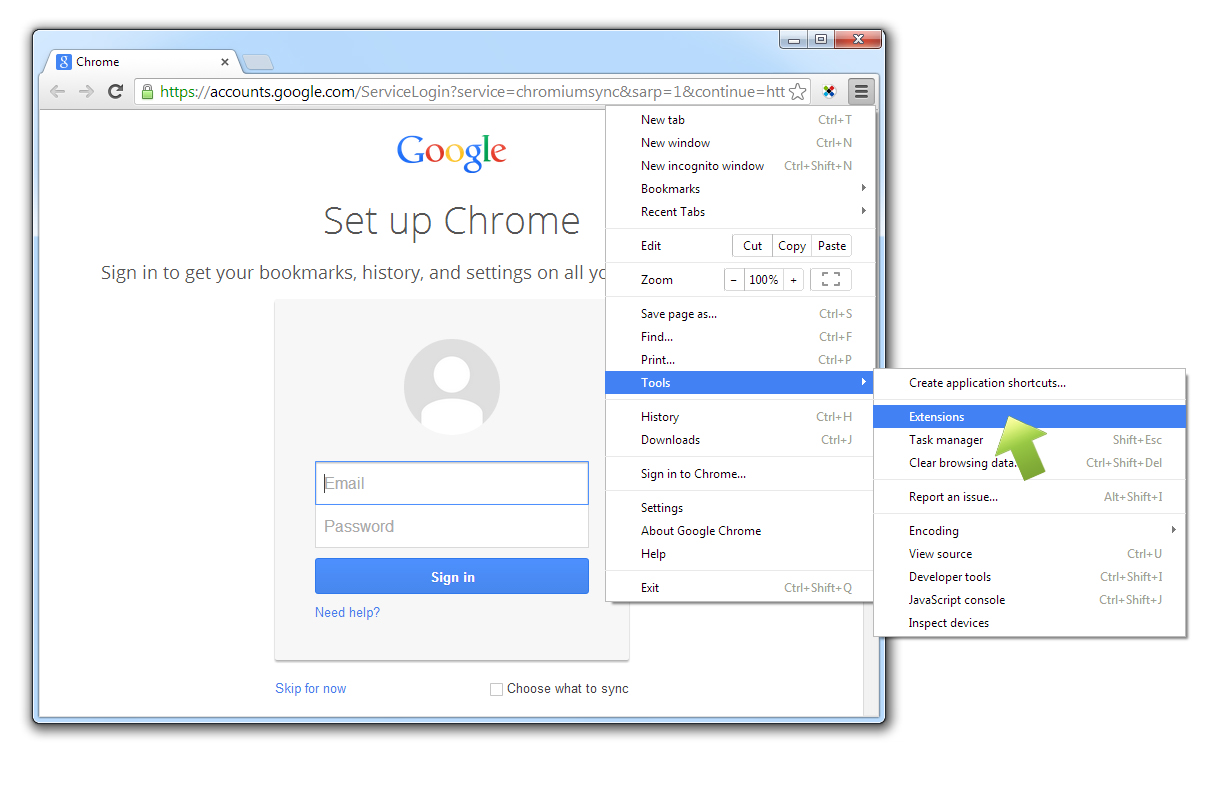1208x792 pixels.
Task: Expand the Encoding submenu arrow
Action: pyautogui.click(x=1174, y=530)
